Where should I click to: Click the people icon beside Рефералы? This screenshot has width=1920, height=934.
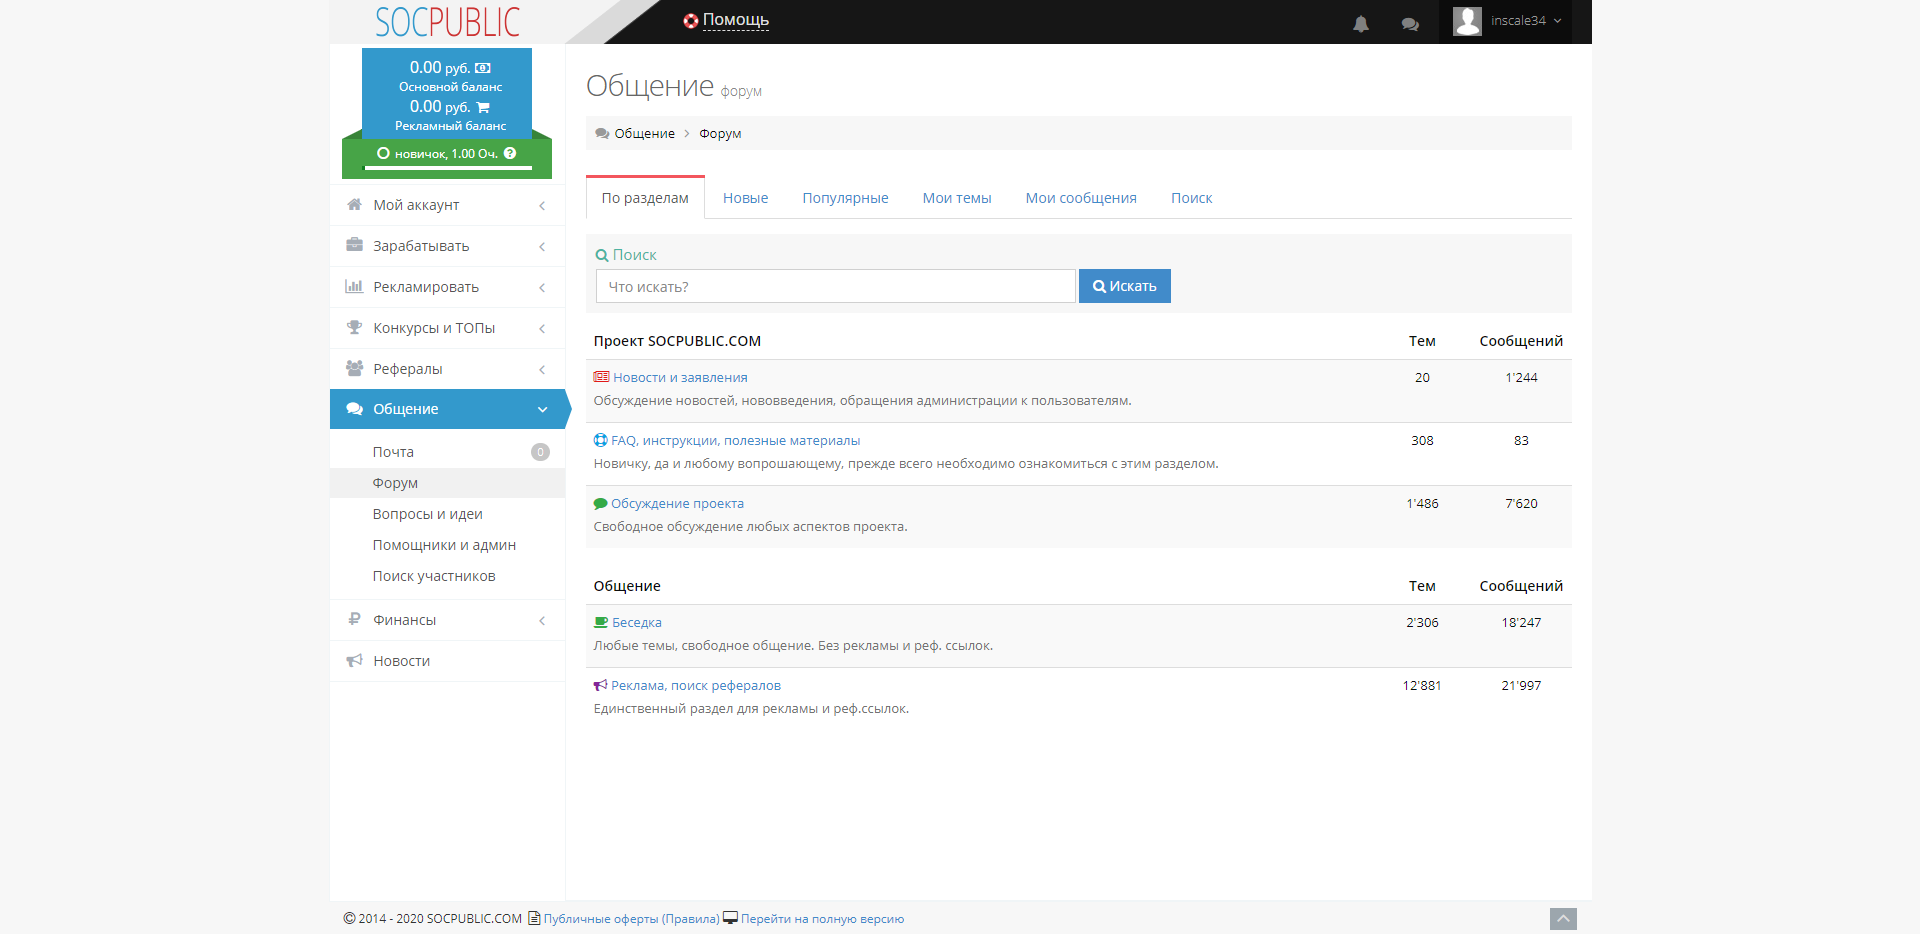pos(354,368)
